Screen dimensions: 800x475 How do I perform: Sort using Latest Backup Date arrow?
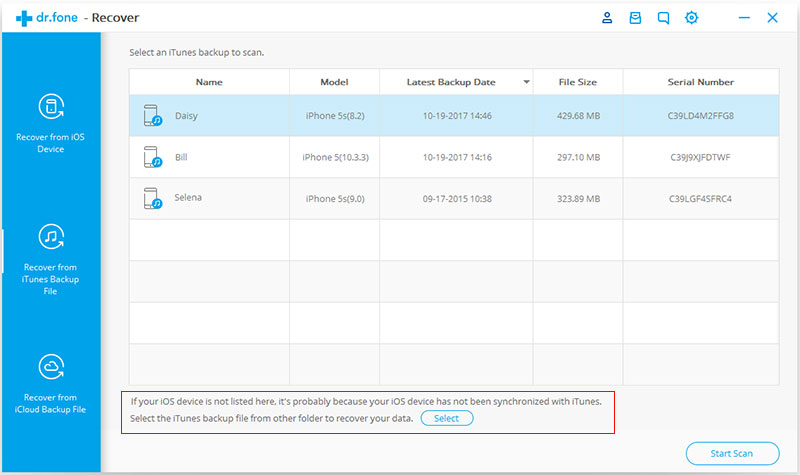coord(526,82)
